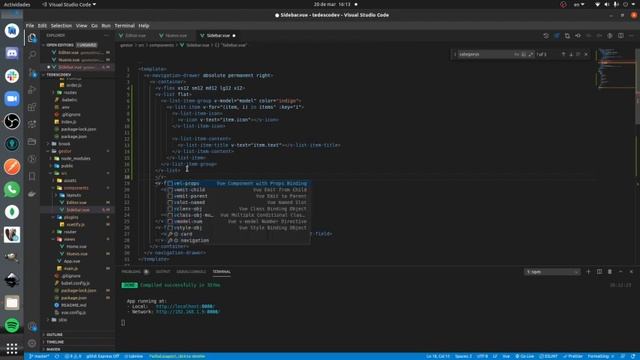The height and width of the screenshot is (360, 640).
Task: Expand the assets folder
Action: (70, 180)
